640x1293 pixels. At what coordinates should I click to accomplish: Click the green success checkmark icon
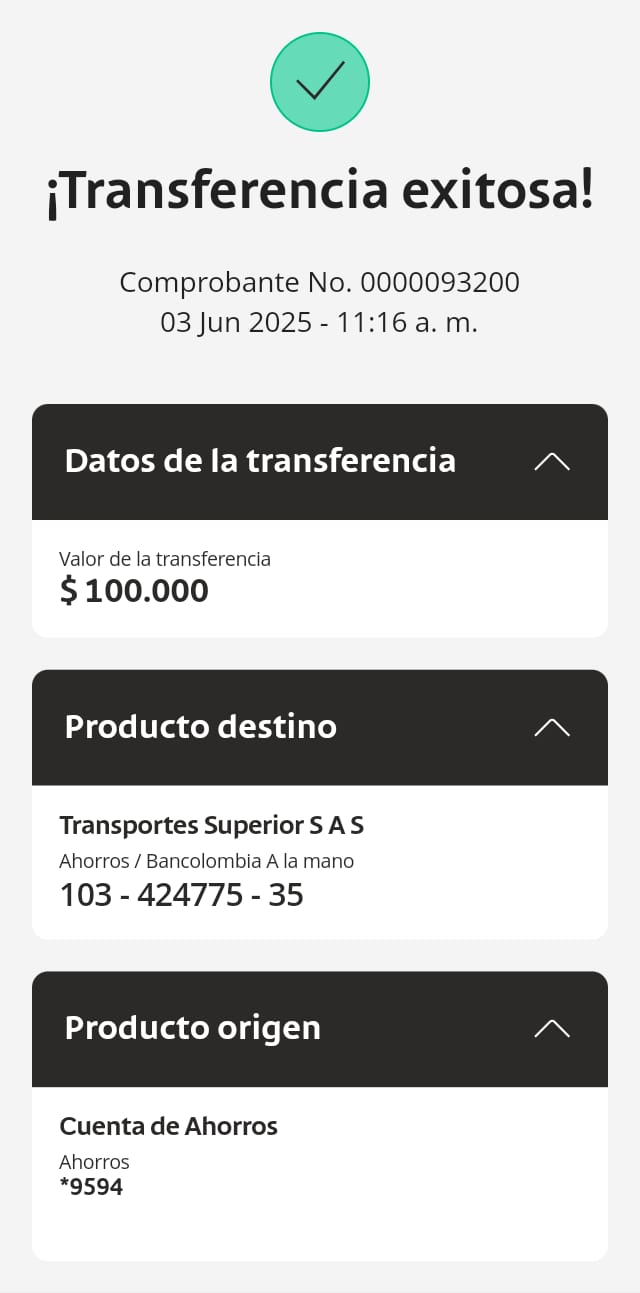coord(320,82)
